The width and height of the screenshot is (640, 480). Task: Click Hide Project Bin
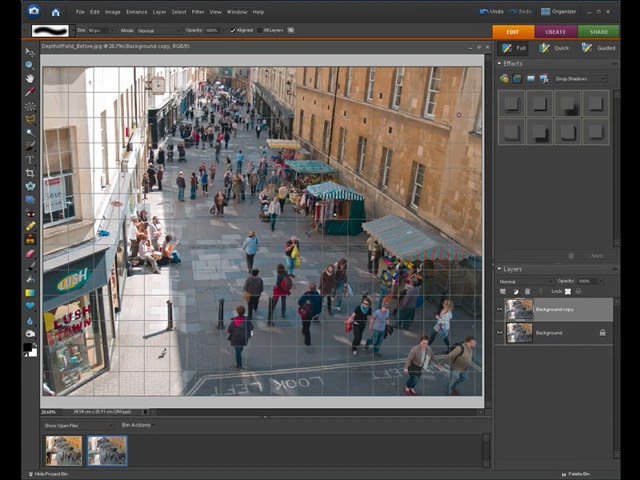(x=48, y=474)
